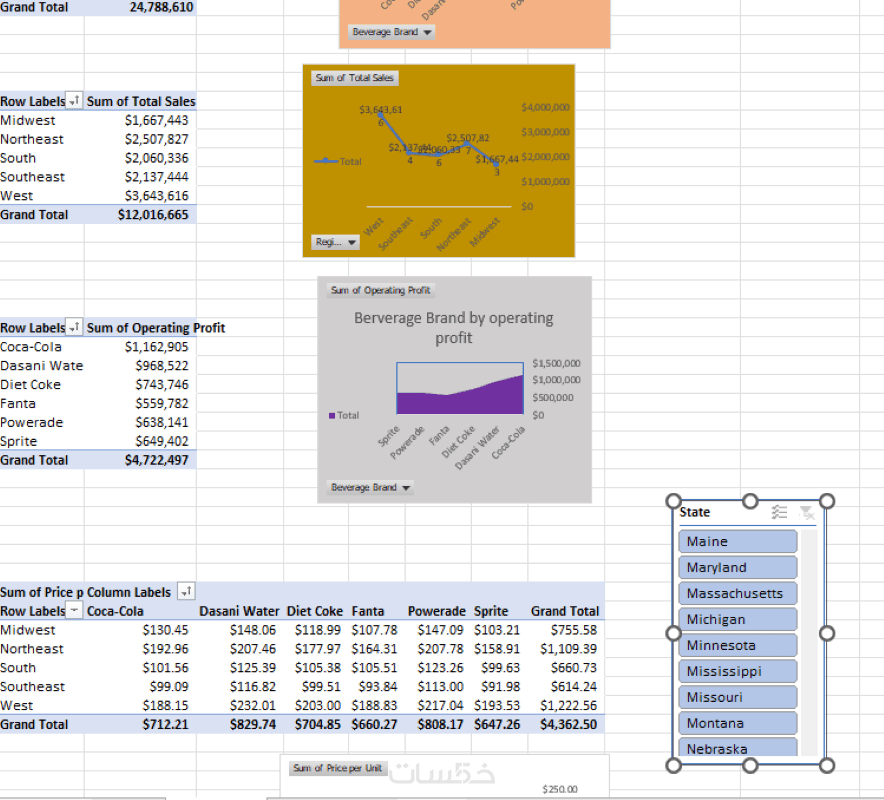Image resolution: width=884 pixels, height=800 pixels.
Task: Select the Dasani Water column header
Action: pos(239,611)
